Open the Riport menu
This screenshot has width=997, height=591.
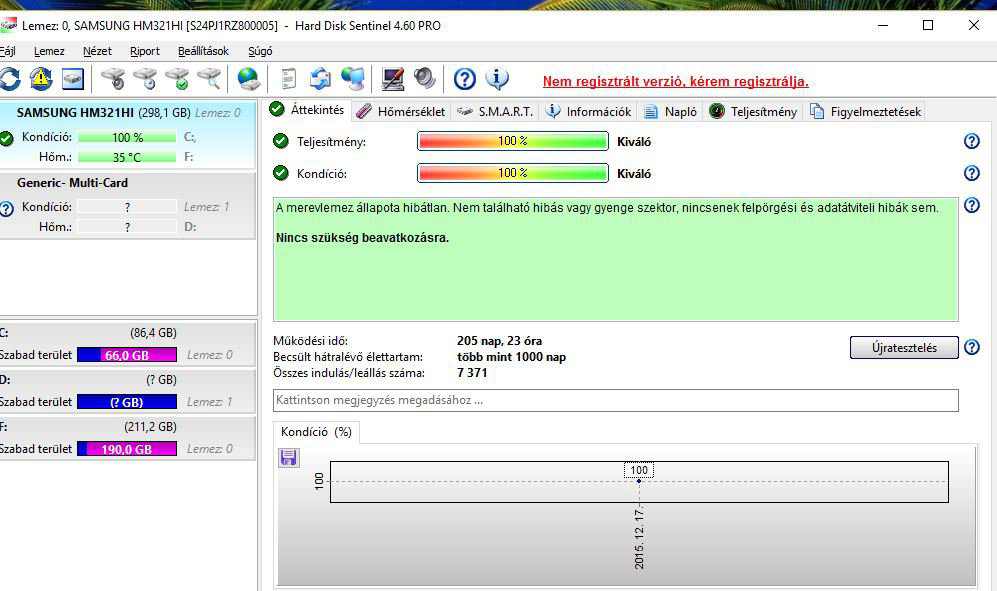(145, 51)
